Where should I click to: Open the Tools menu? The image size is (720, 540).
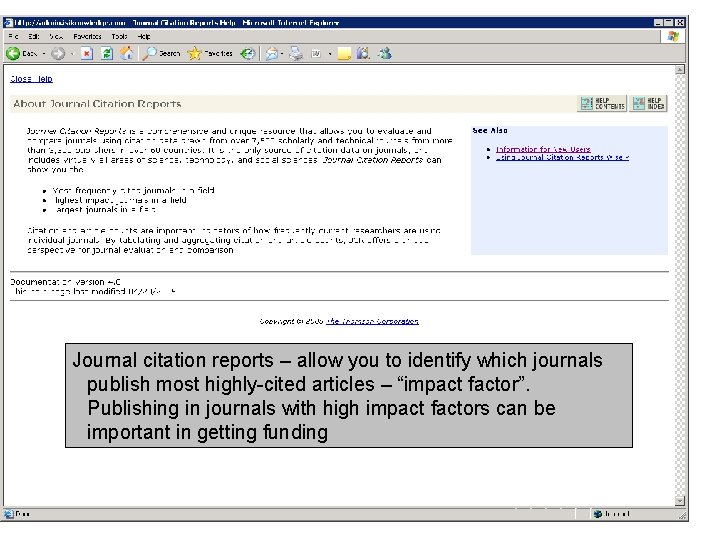[x=119, y=36]
